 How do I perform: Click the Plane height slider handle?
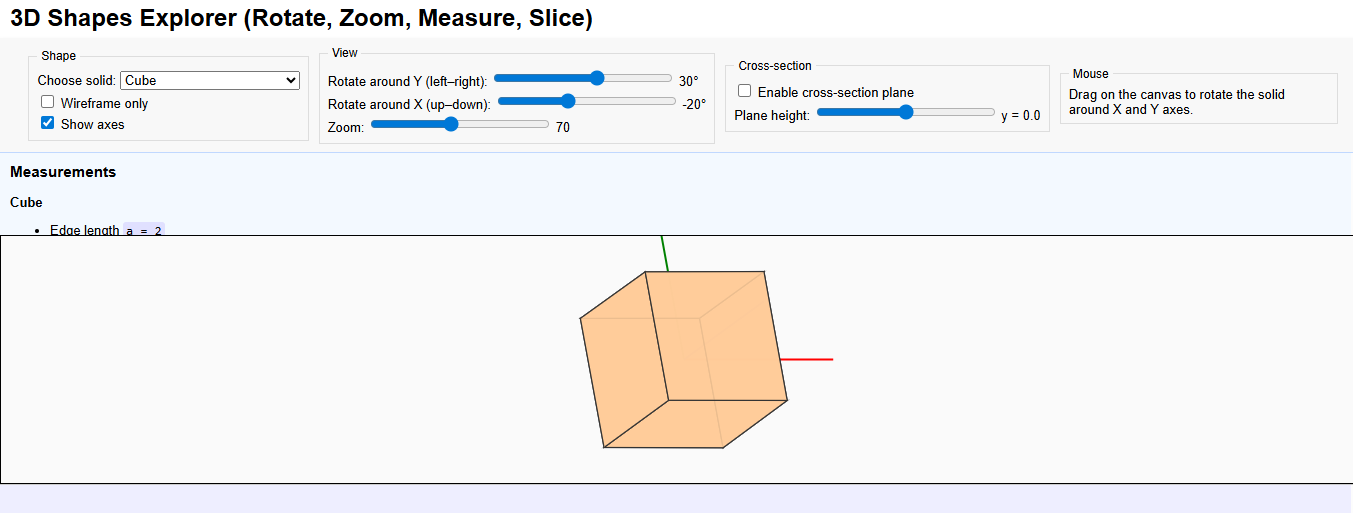coord(906,113)
